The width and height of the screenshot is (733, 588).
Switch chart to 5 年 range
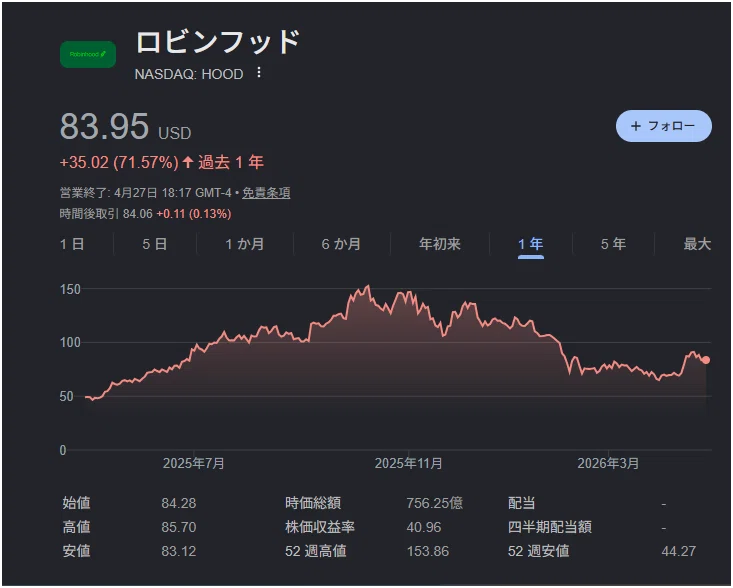613,244
